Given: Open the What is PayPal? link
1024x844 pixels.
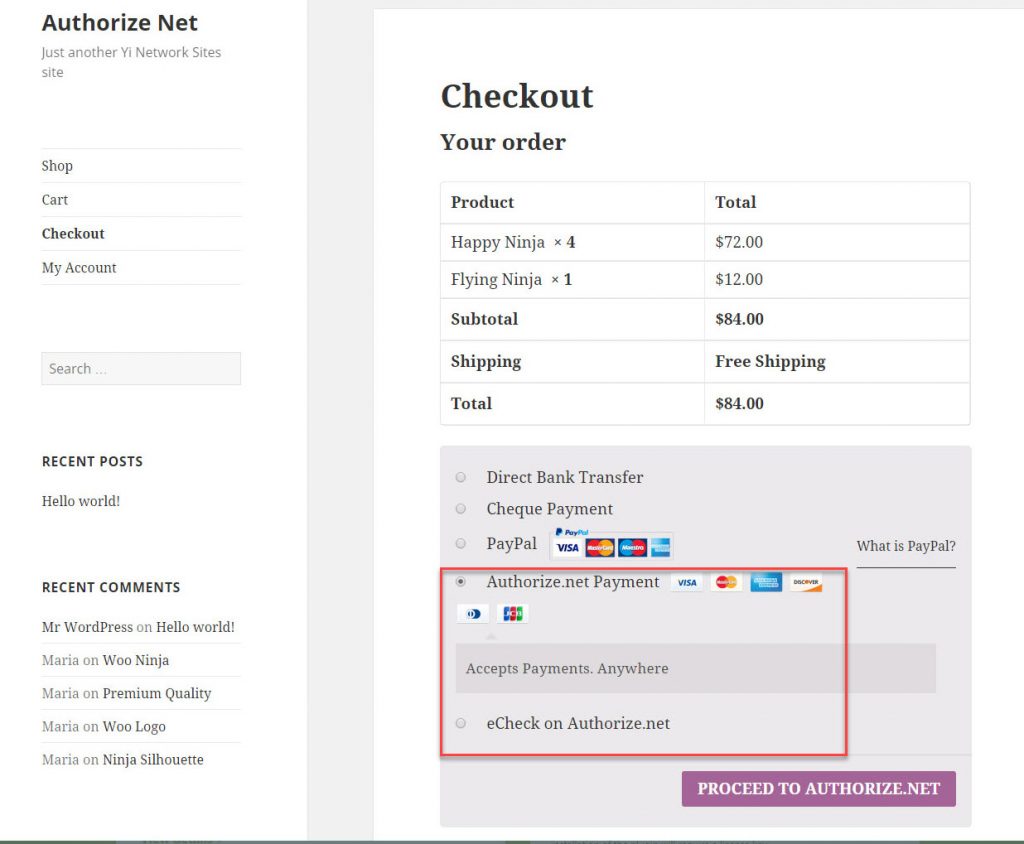Looking at the screenshot, I should click(906, 546).
